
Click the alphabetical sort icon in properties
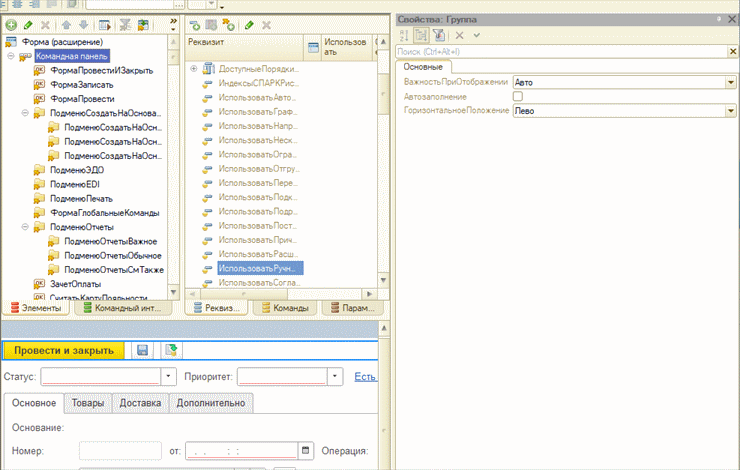click(404, 35)
